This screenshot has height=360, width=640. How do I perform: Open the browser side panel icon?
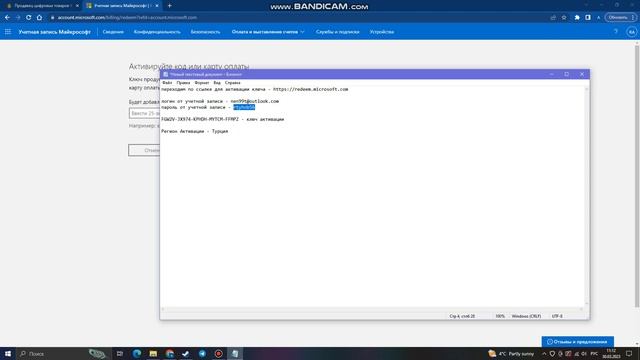click(588, 18)
